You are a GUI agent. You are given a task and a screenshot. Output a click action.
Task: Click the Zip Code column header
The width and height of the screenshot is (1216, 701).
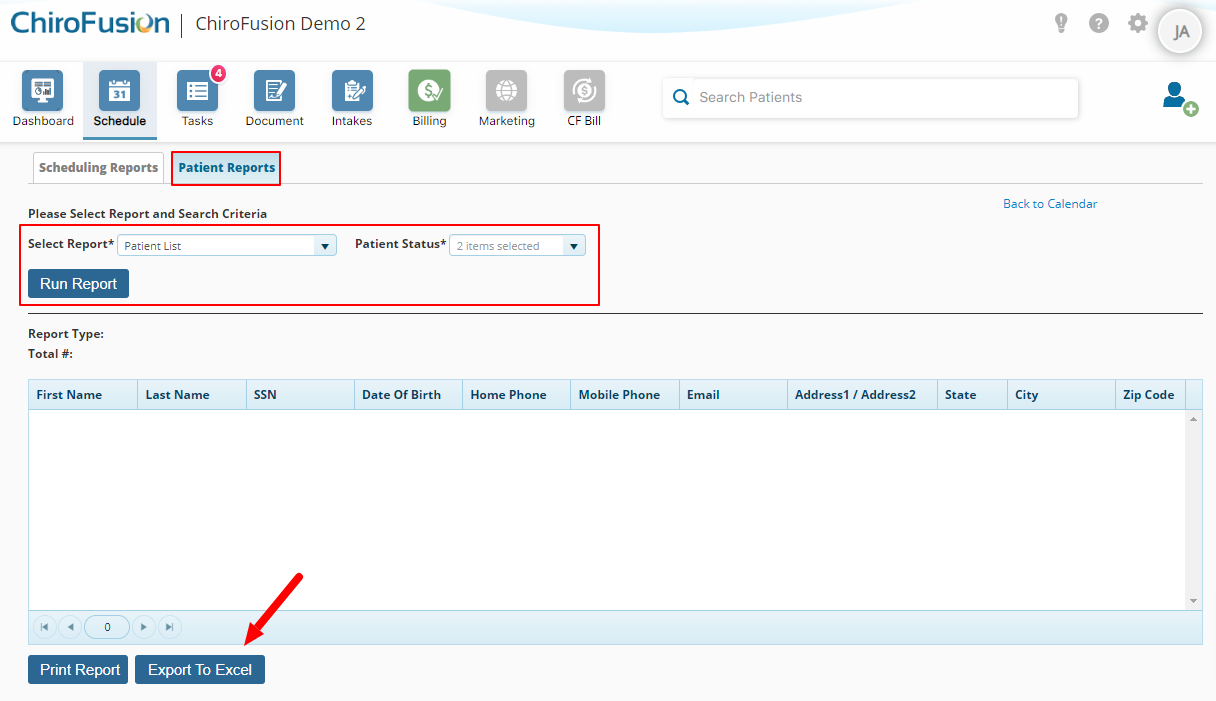click(x=1150, y=395)
